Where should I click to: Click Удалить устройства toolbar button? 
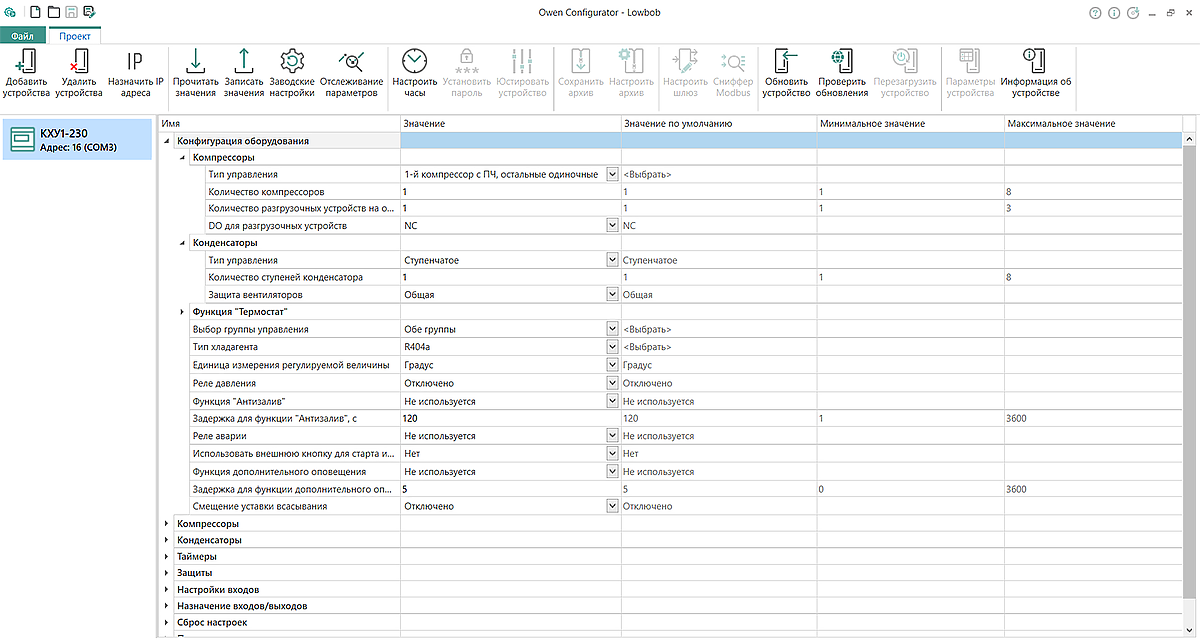tap(78, 73)
